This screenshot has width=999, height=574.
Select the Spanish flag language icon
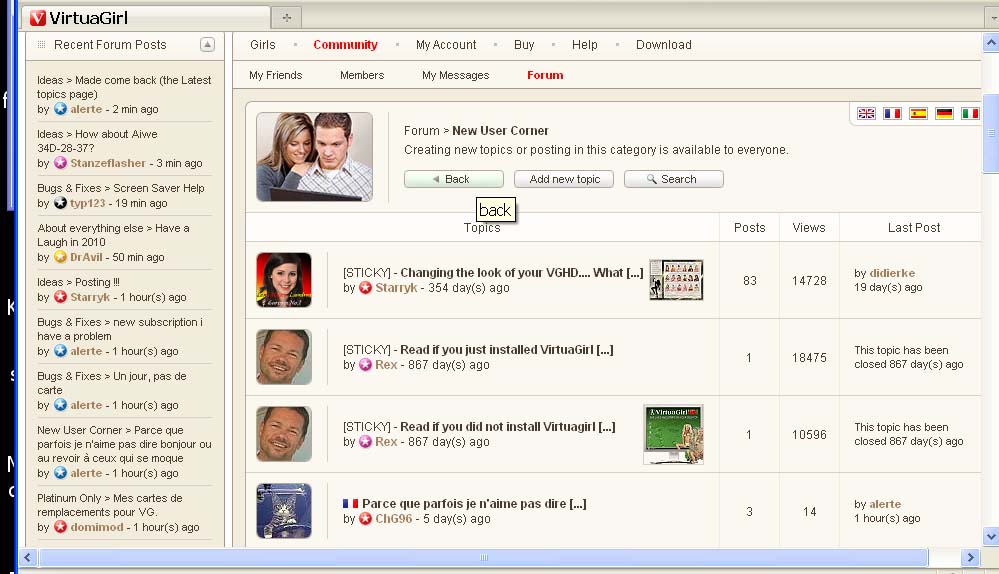pos(918,113)
